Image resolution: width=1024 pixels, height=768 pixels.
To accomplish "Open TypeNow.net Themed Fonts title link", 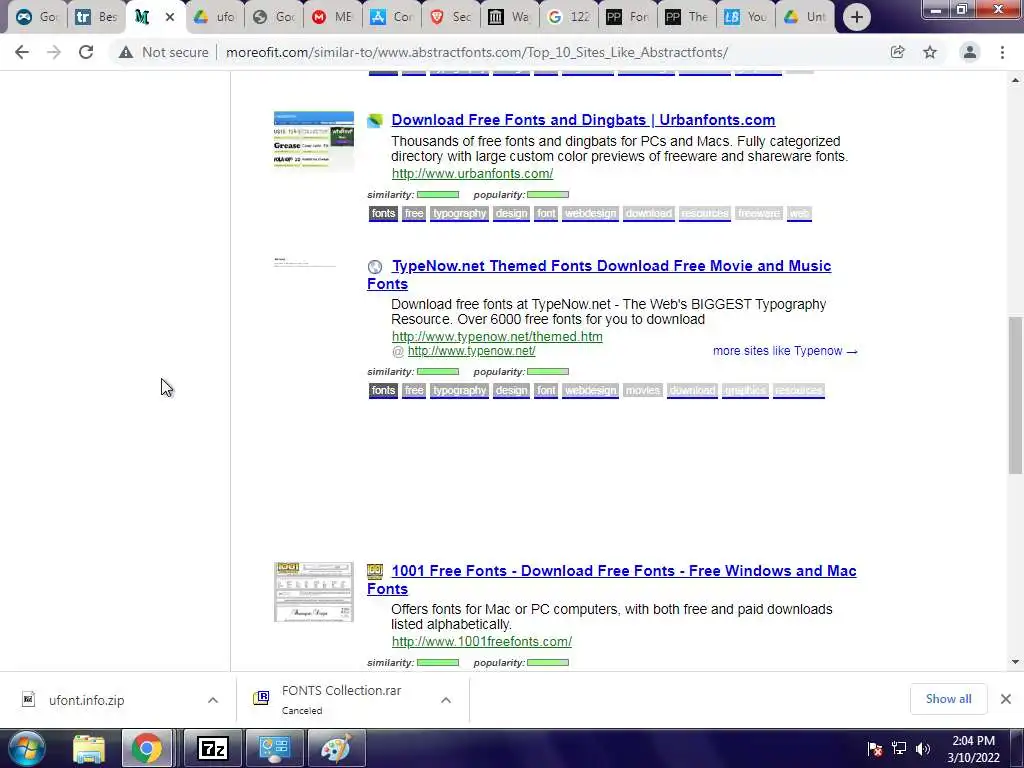I will [599, 275].
